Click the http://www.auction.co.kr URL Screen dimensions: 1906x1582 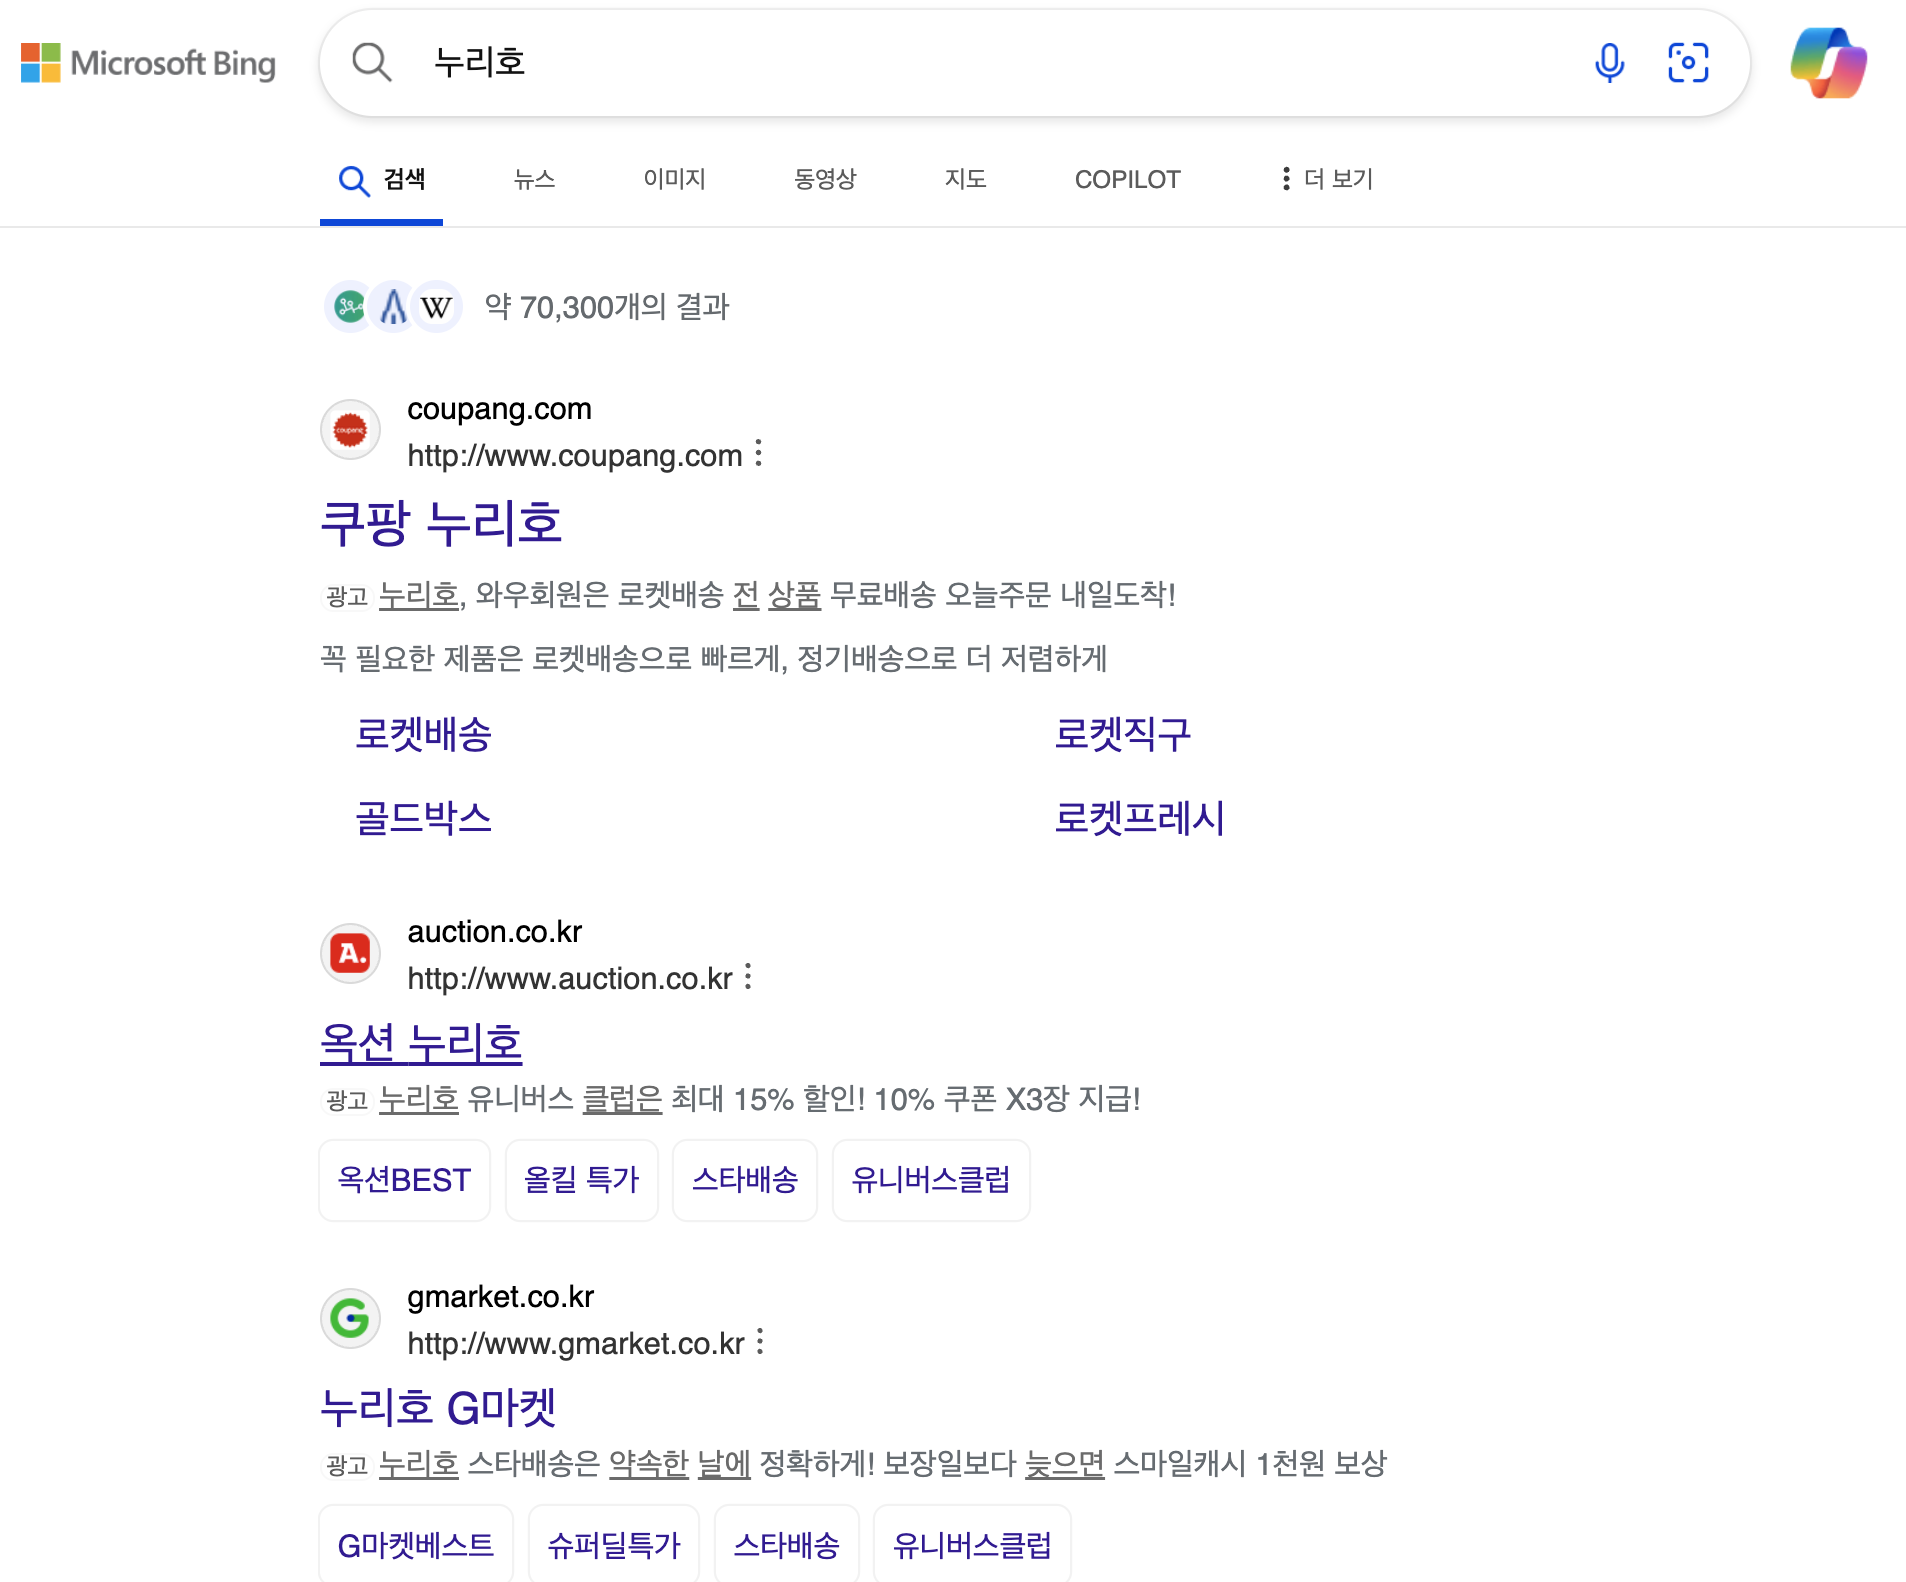(x=570, y=978)
